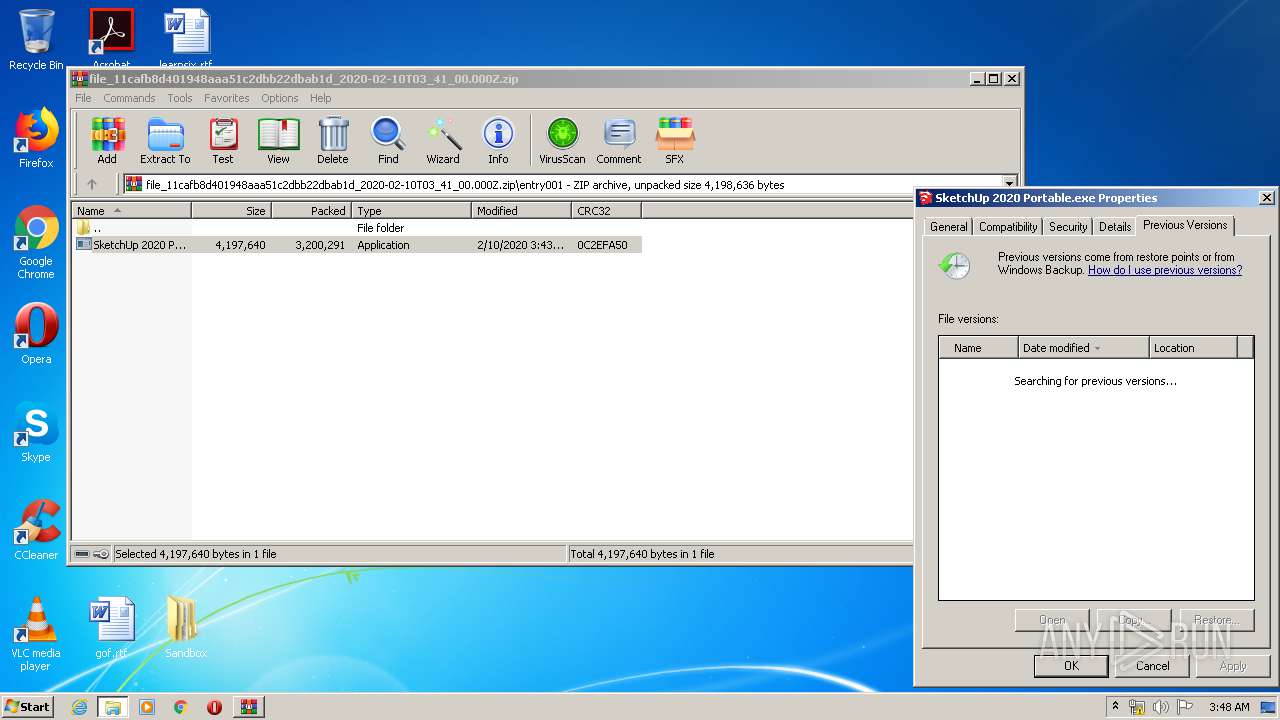Open the VLC media player shortcut
Viewport: 1280px width, 720px height.
point(36,634)
